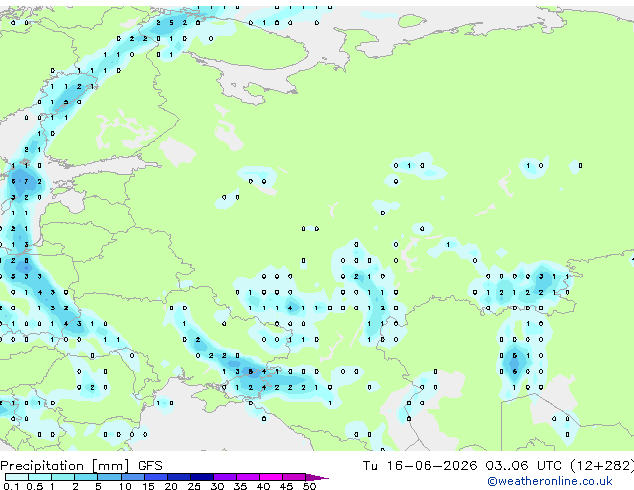Click the '0.5' legend scale label
This screenshot has height=490, width=634.
point(35,486)
